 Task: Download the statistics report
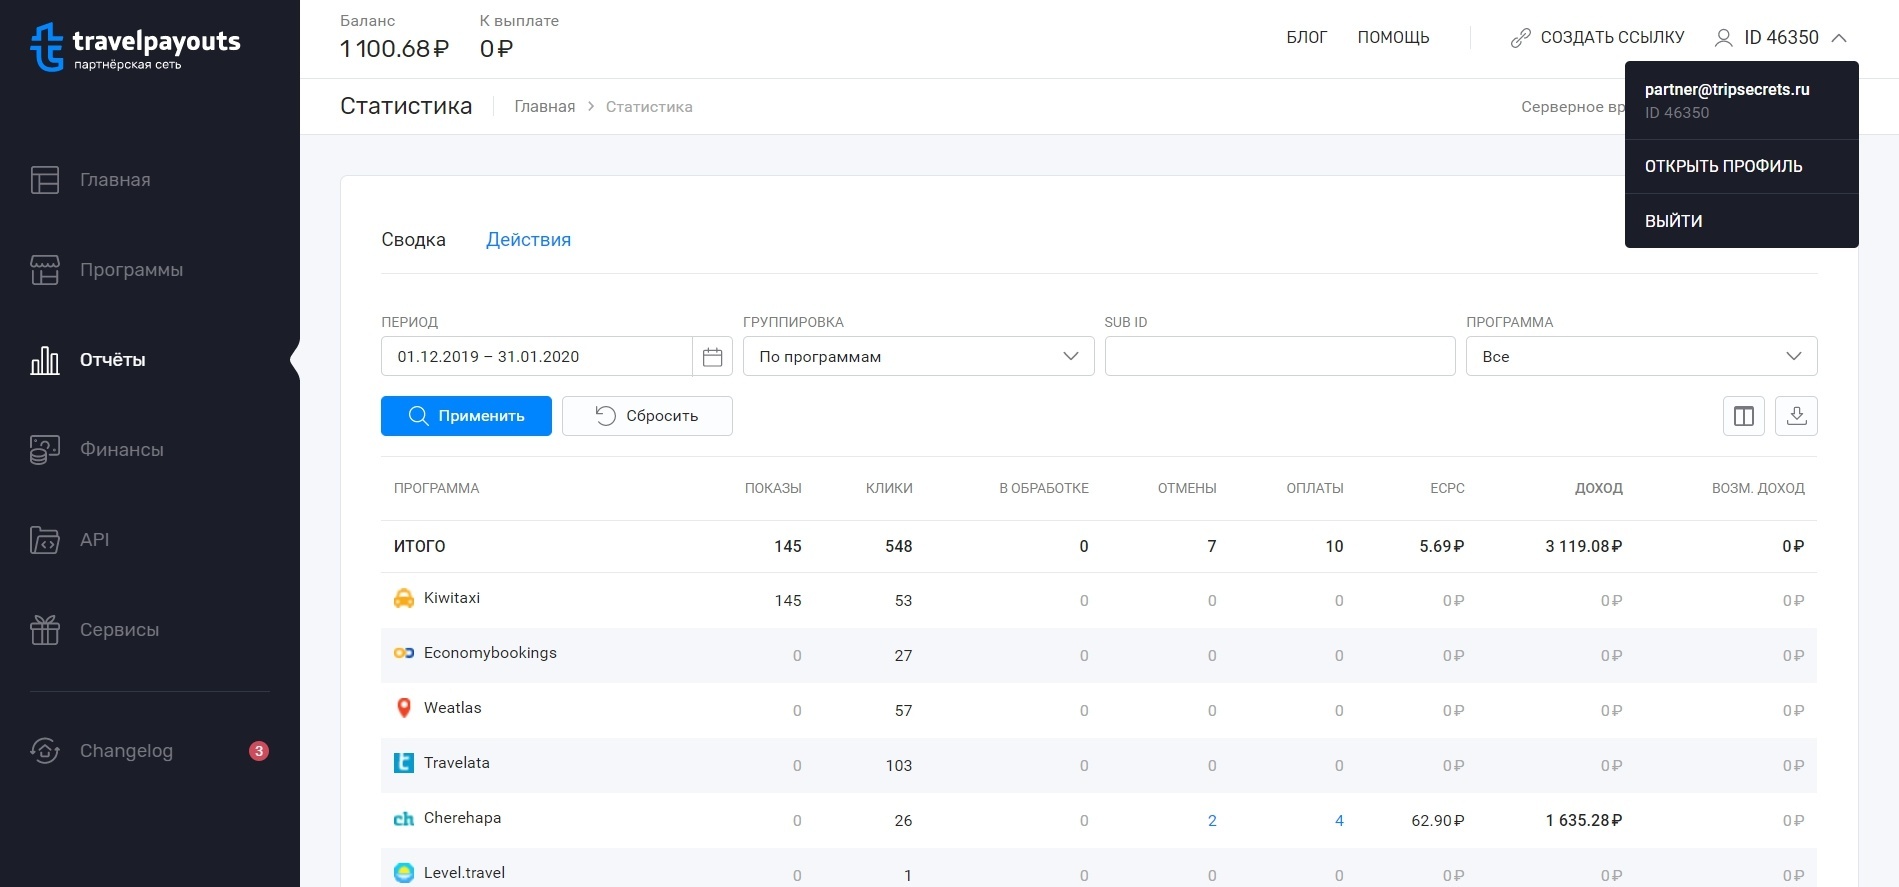1796,416
